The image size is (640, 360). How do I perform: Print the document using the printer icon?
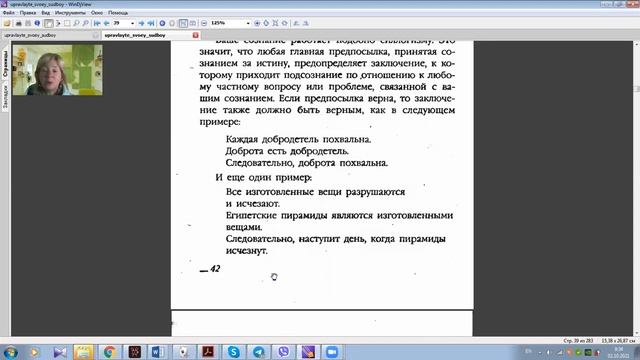pyautogui.click(x=18, y=23)
